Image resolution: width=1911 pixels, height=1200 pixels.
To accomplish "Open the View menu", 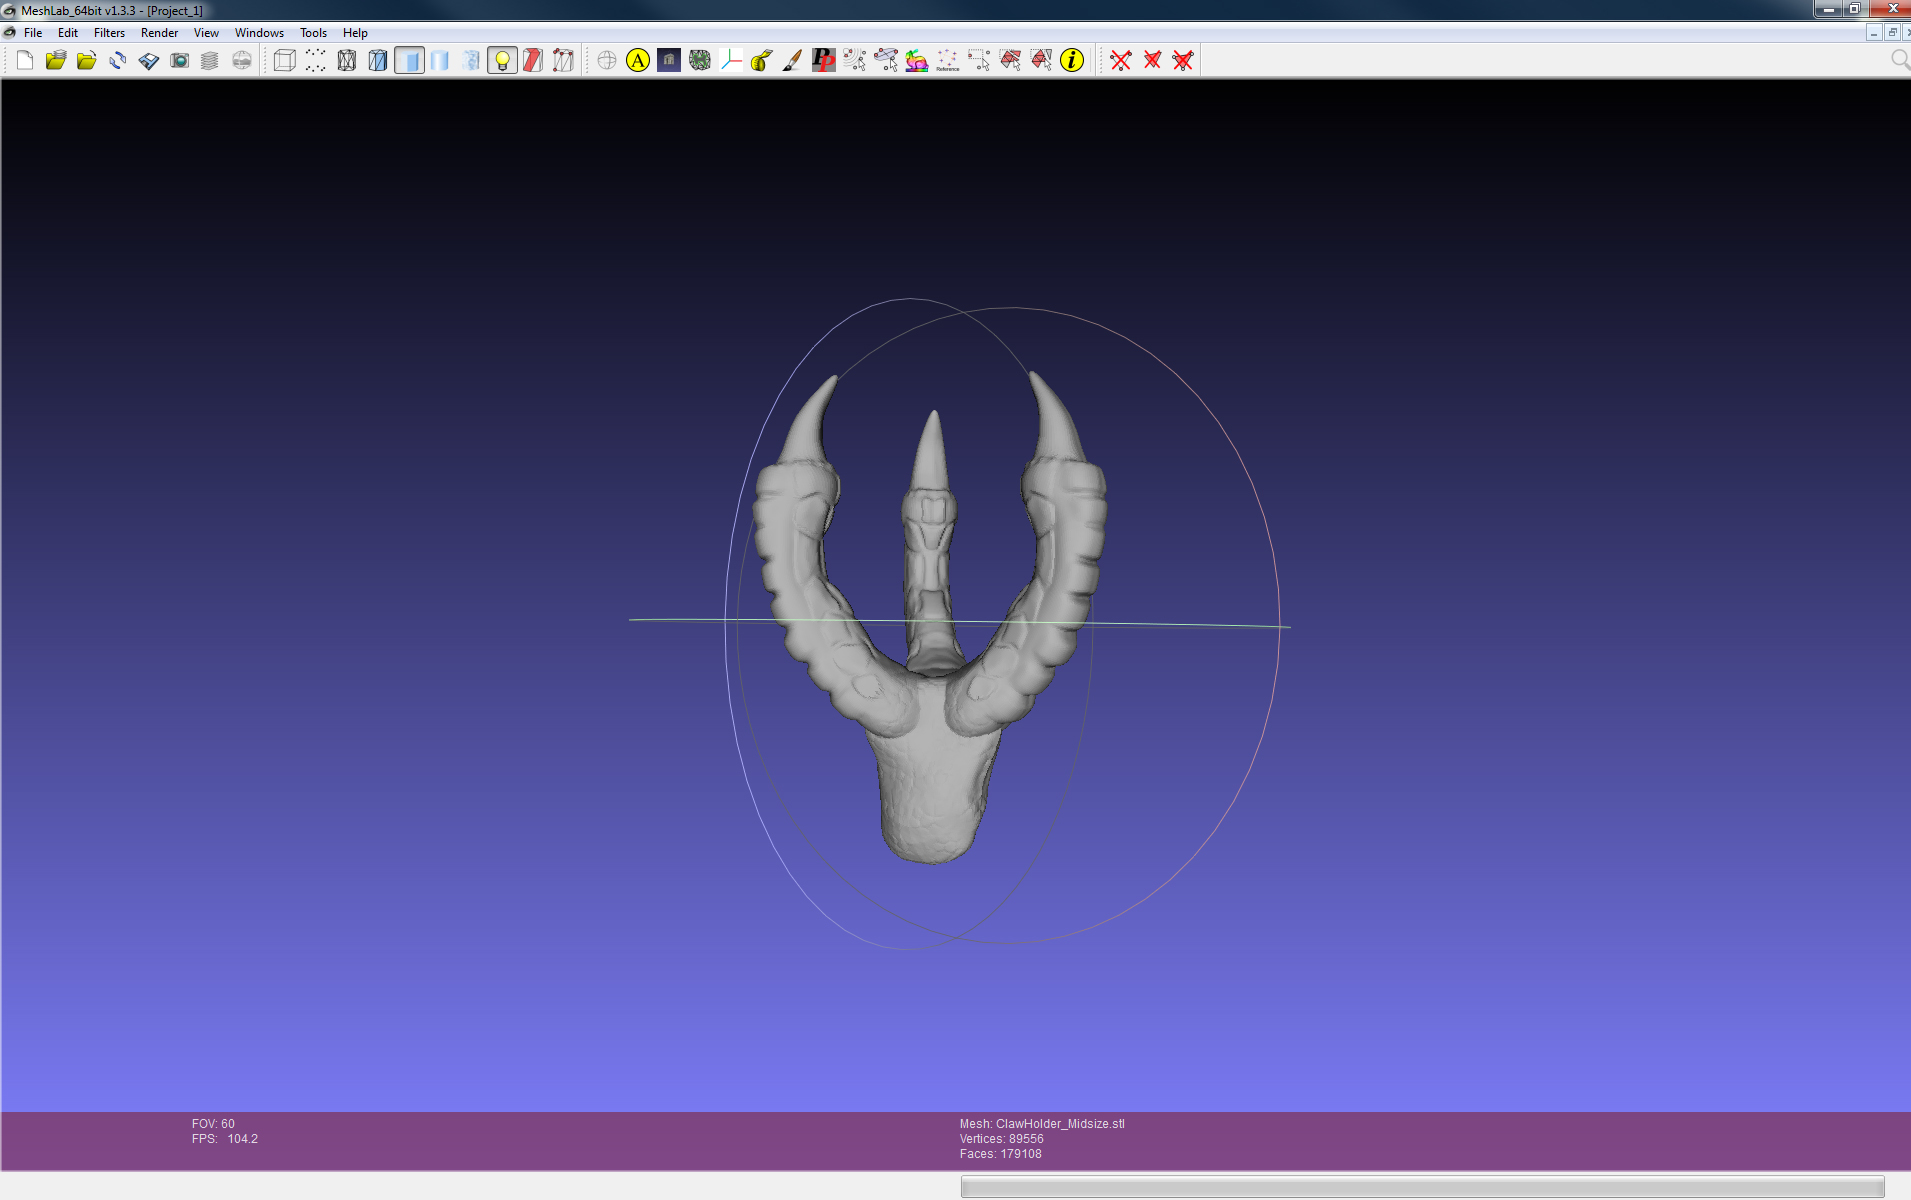I will point(206,33).
